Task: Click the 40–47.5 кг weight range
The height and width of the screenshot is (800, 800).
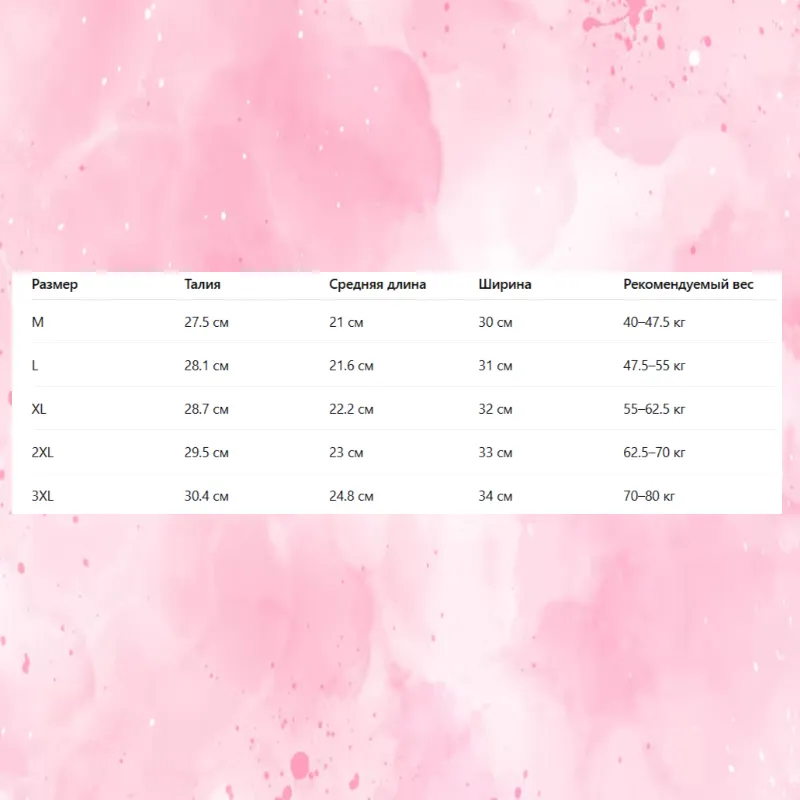Action: tap(655, 322)
